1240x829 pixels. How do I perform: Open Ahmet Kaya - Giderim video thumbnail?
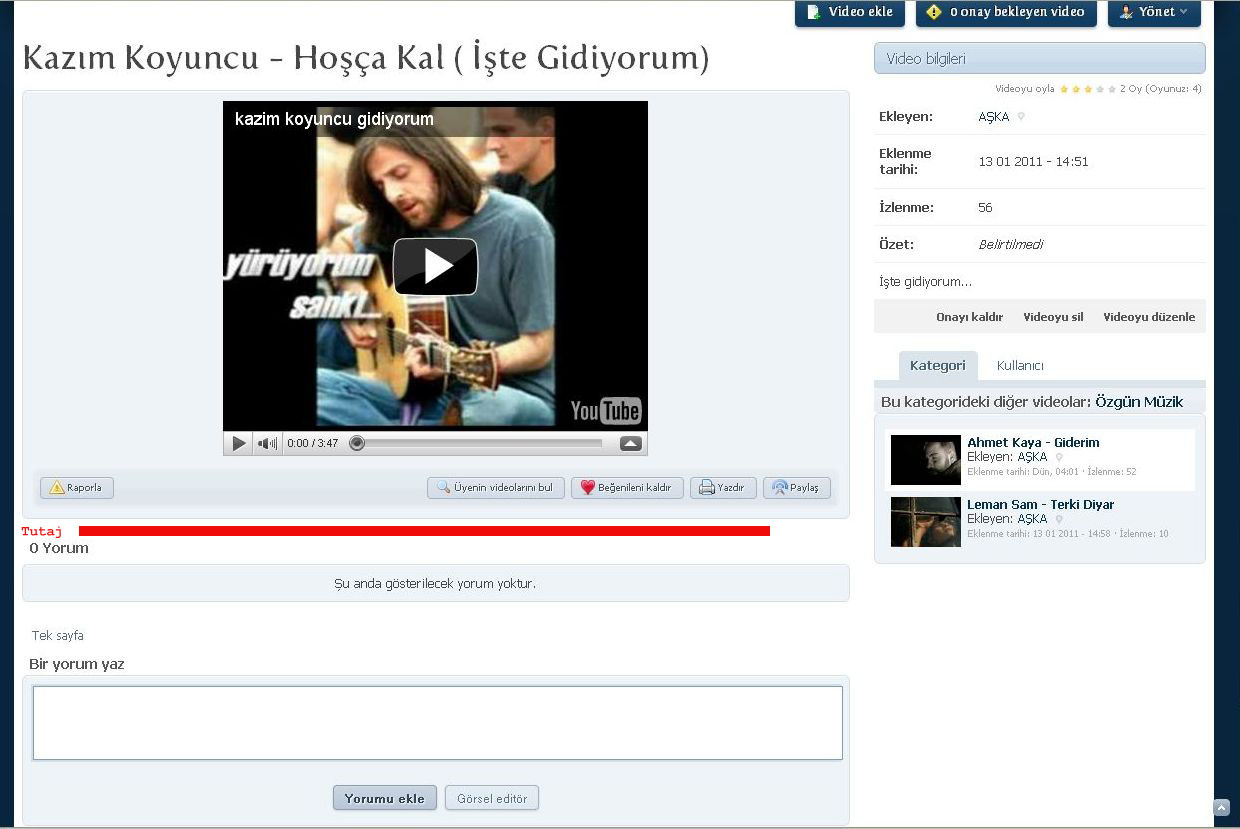point(925,460)
